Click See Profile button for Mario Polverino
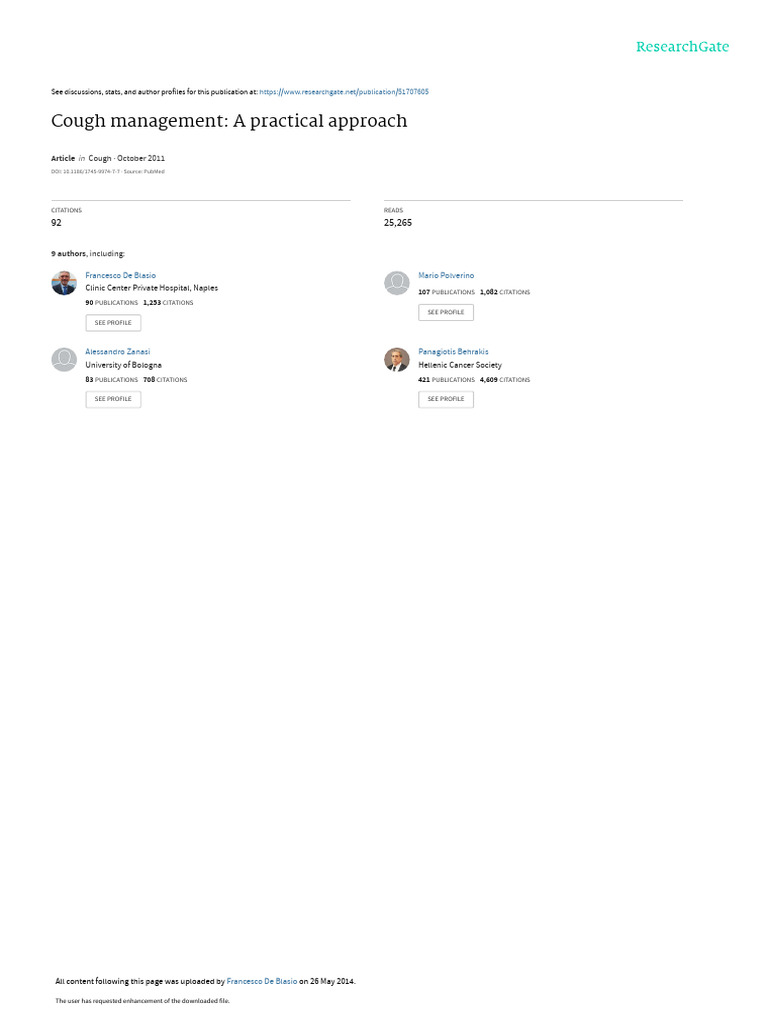 446,312
